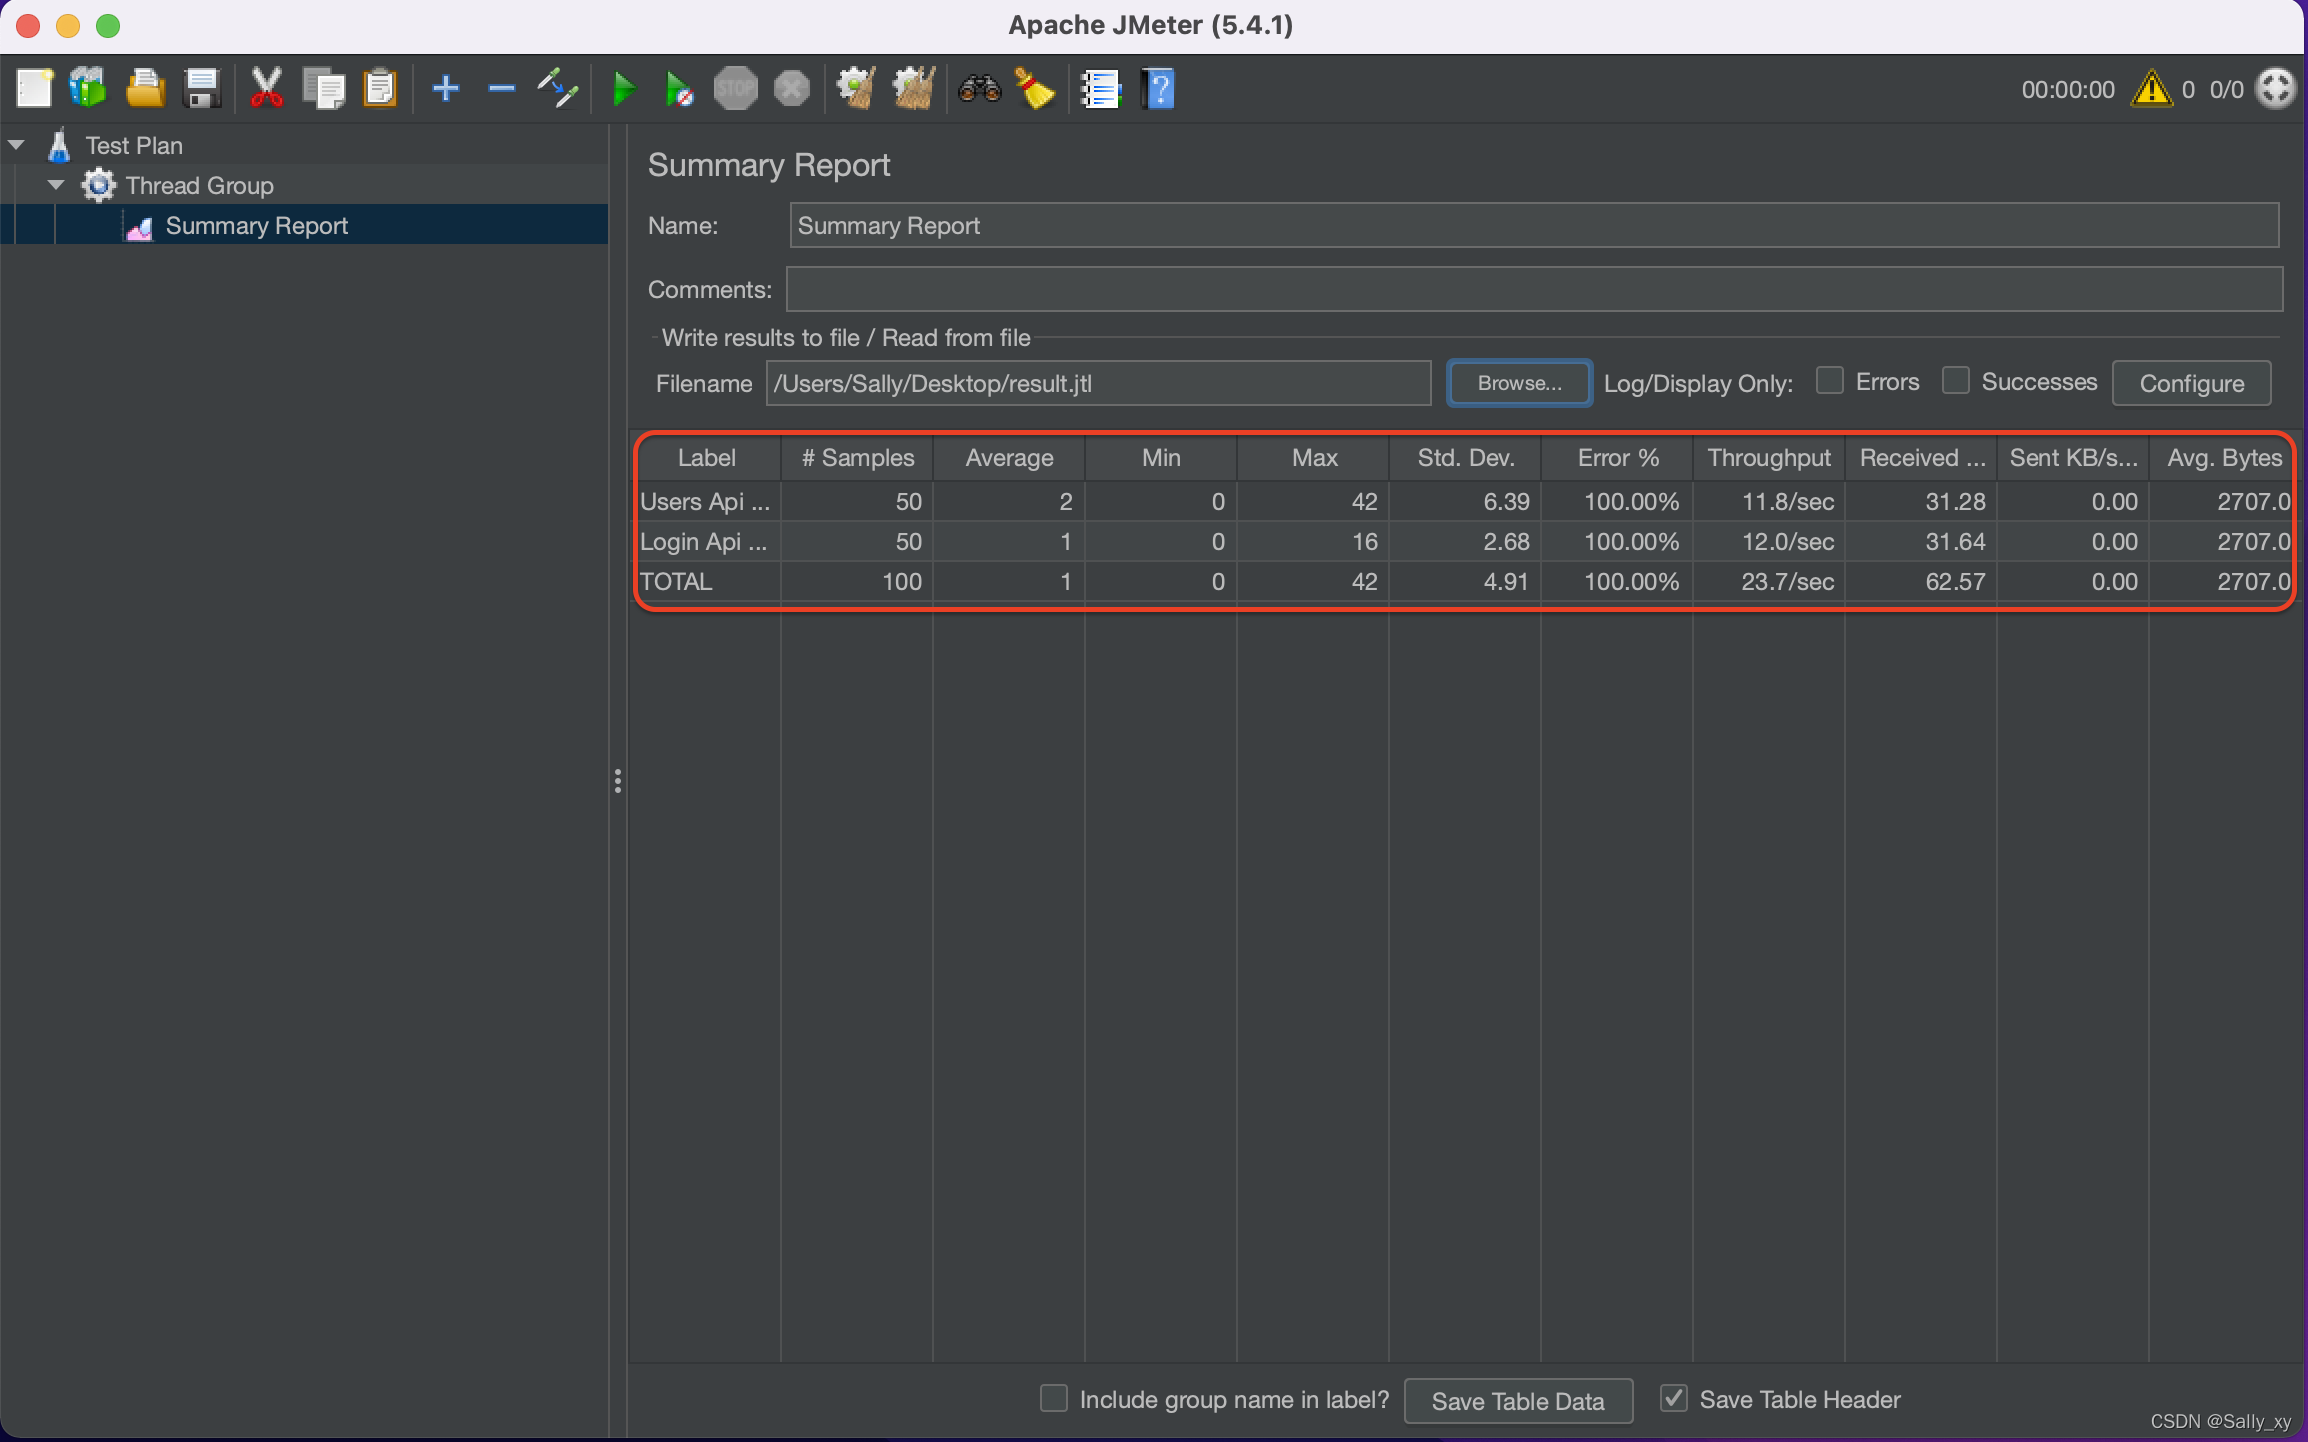Open the Configure button for Log/Display

tap(2193, 382)
